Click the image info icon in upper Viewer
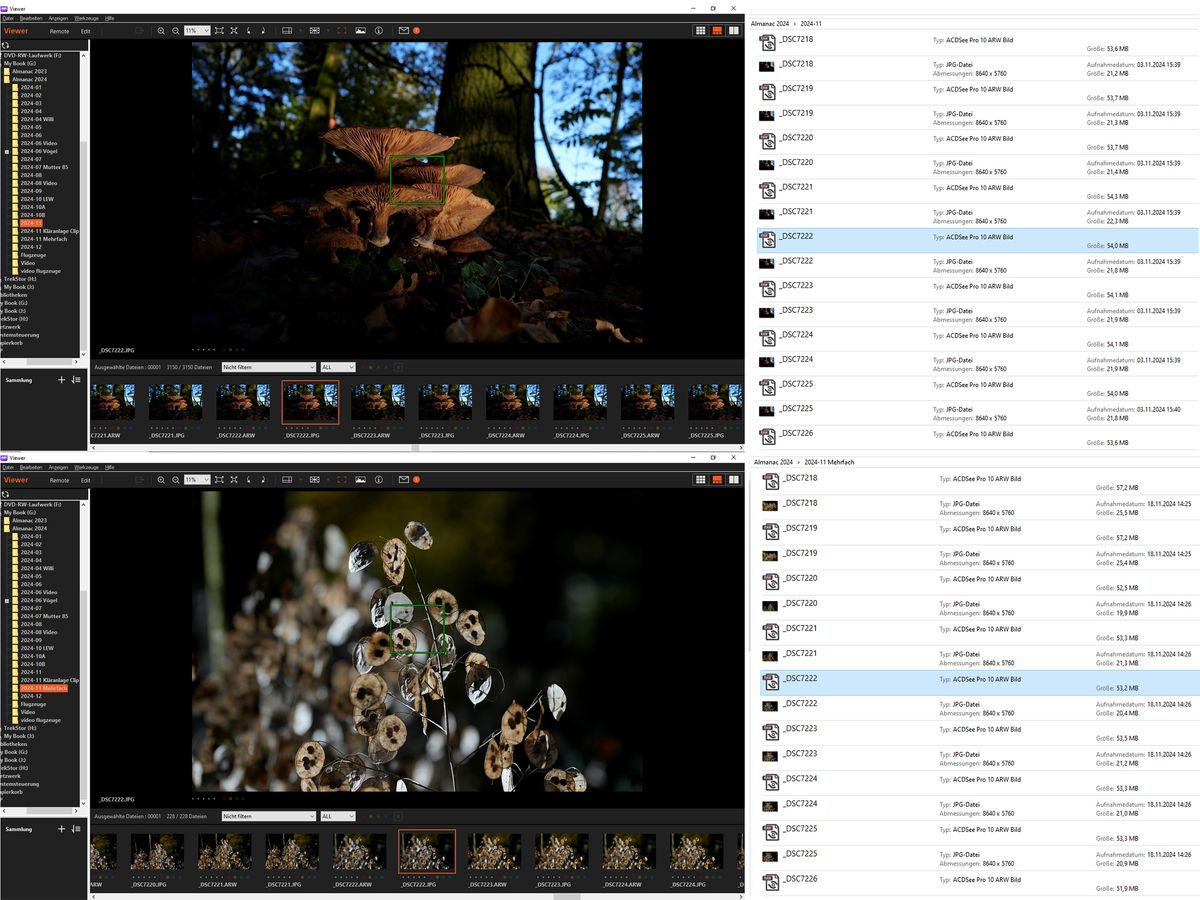The height and width of the screenshot is (900, 1200). [379, 31]
